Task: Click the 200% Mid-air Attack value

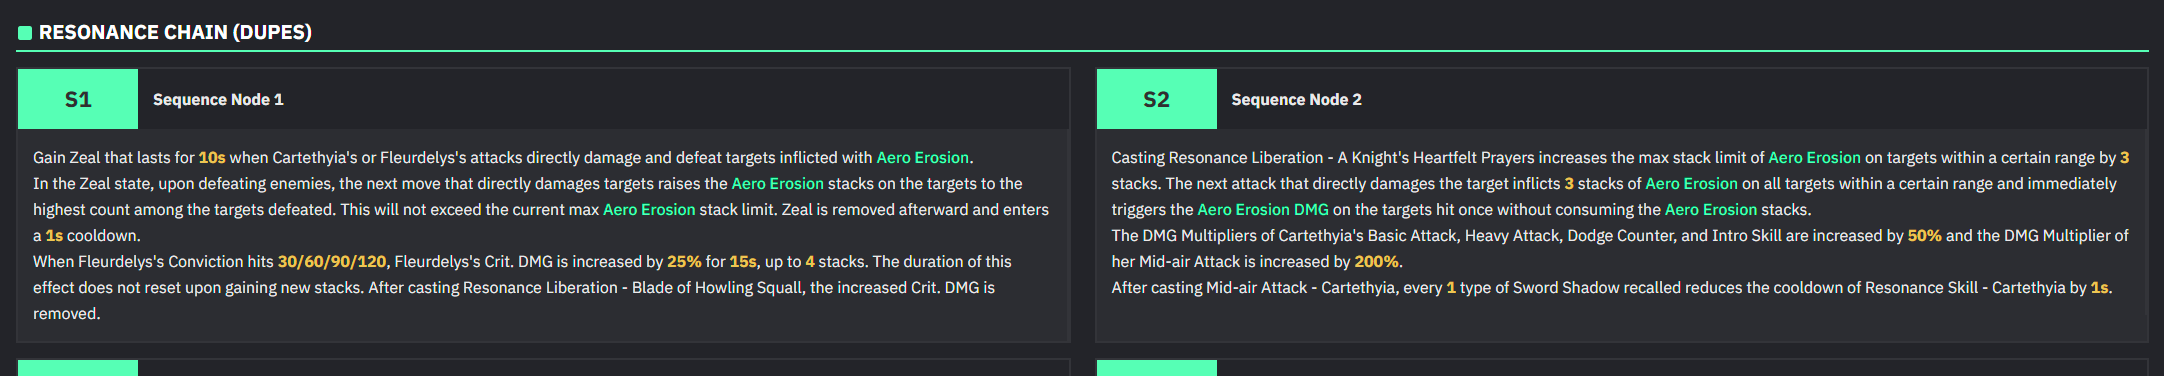Action: tap(1376, 261)
